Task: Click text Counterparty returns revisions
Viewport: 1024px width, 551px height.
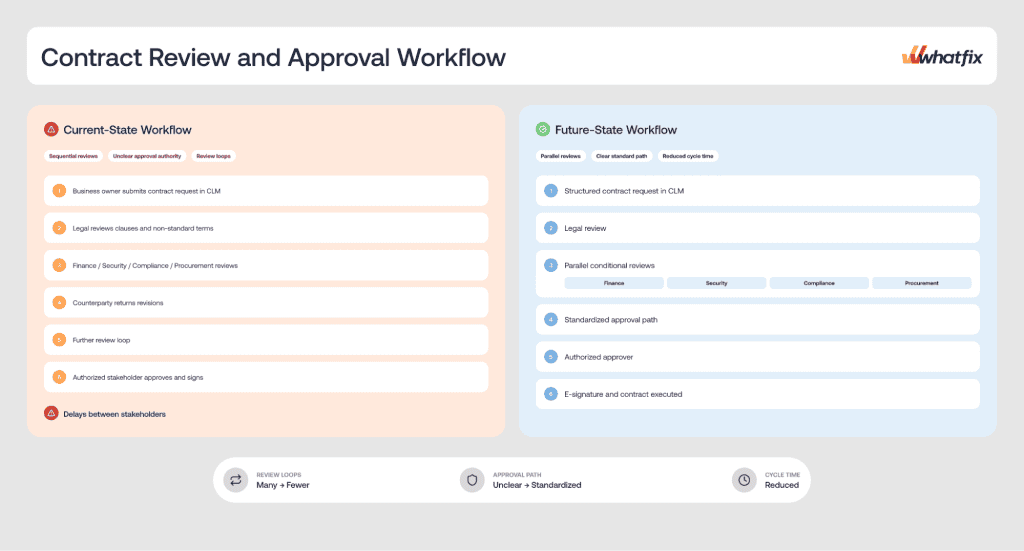Action: coord(118,303)
